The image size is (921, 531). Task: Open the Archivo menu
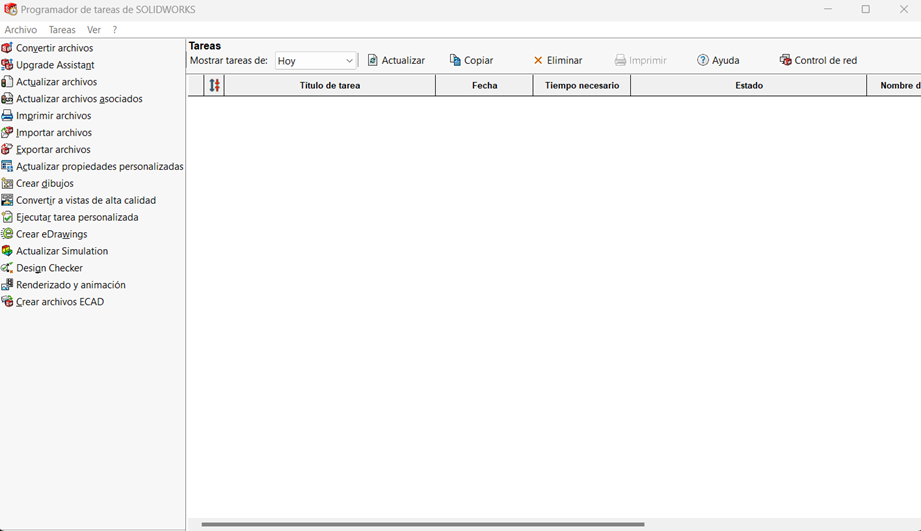click(x=21, y=29)
